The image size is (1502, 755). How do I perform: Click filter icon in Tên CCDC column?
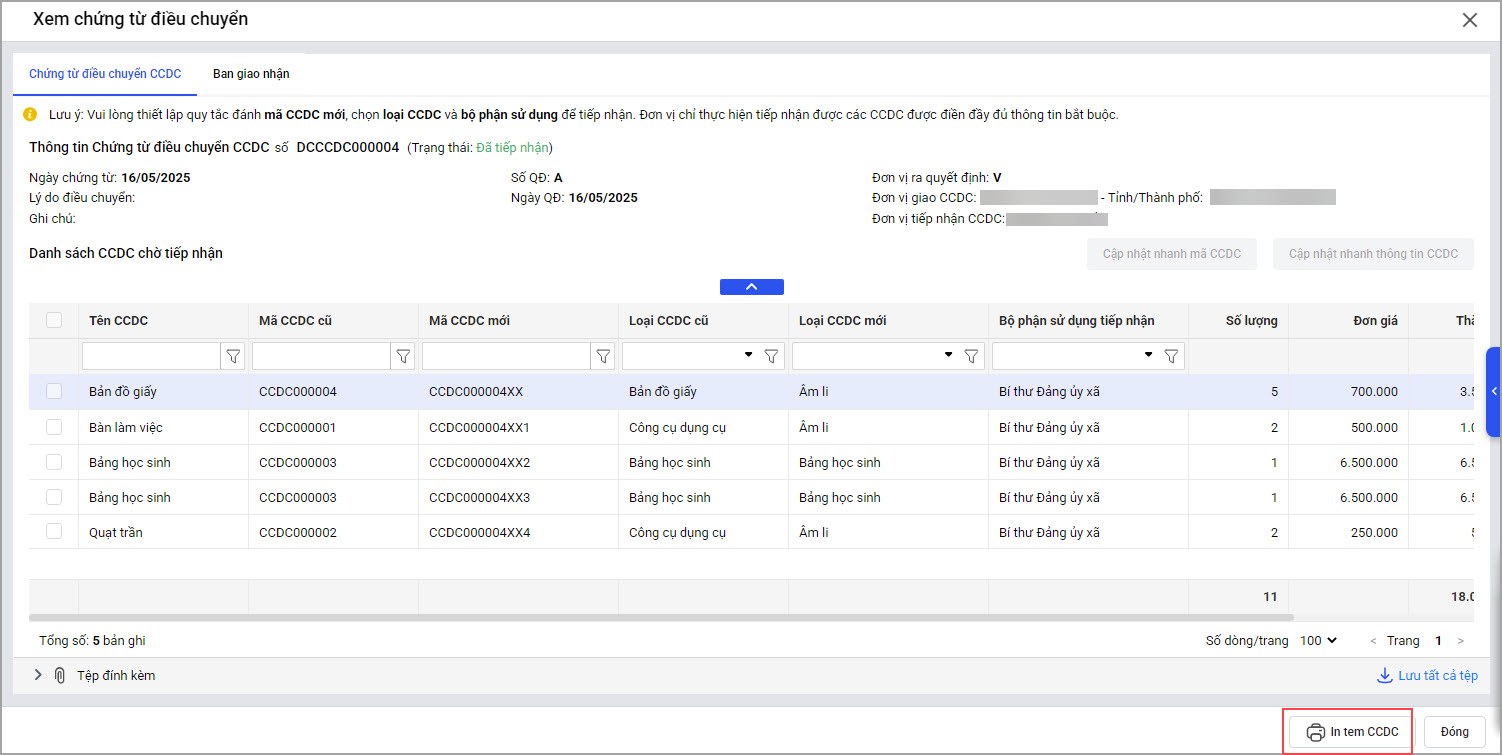pyautogui.click(x=233, y=356)
